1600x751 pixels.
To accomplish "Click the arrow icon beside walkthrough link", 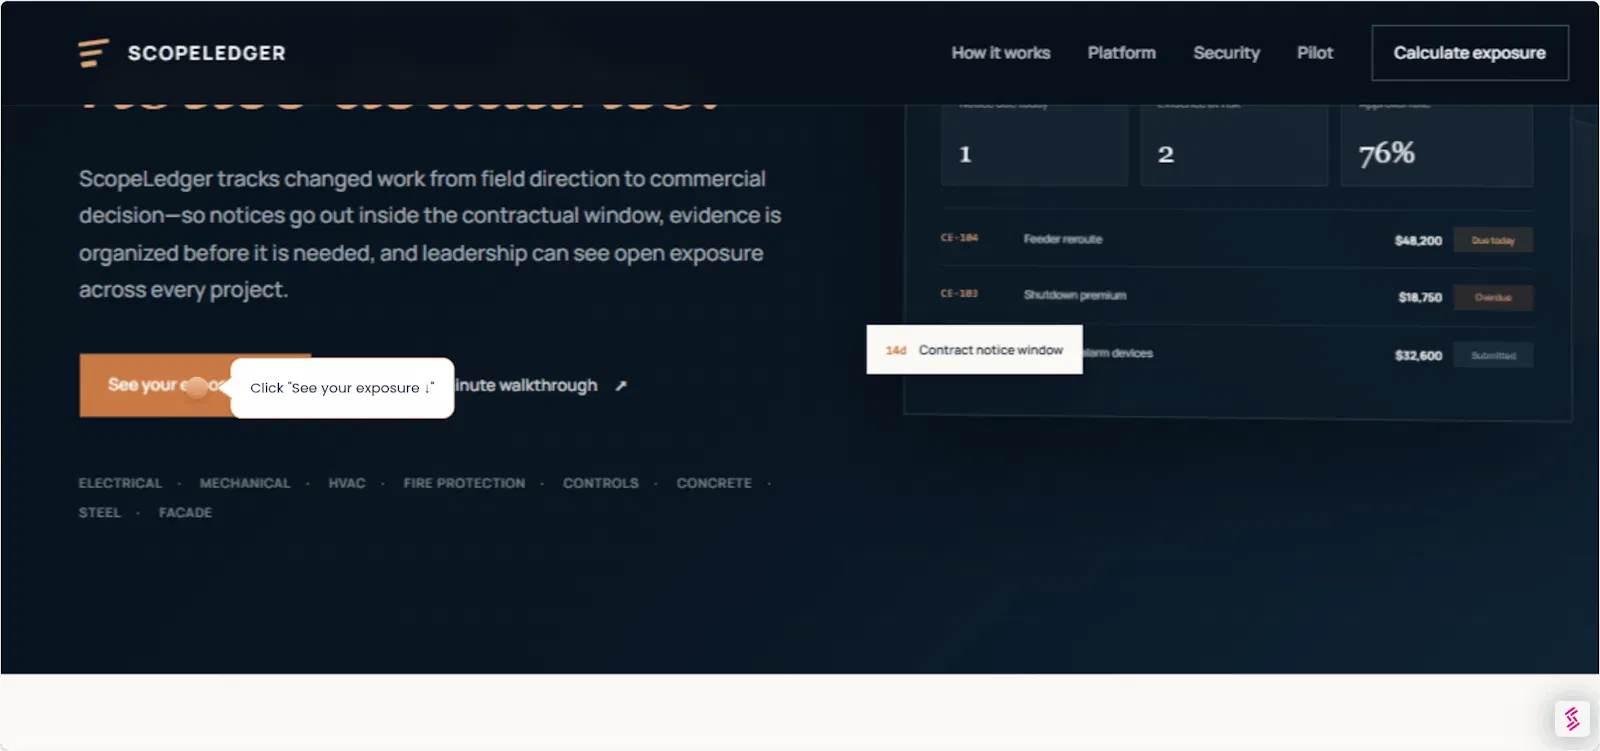I will click(621, 386).
